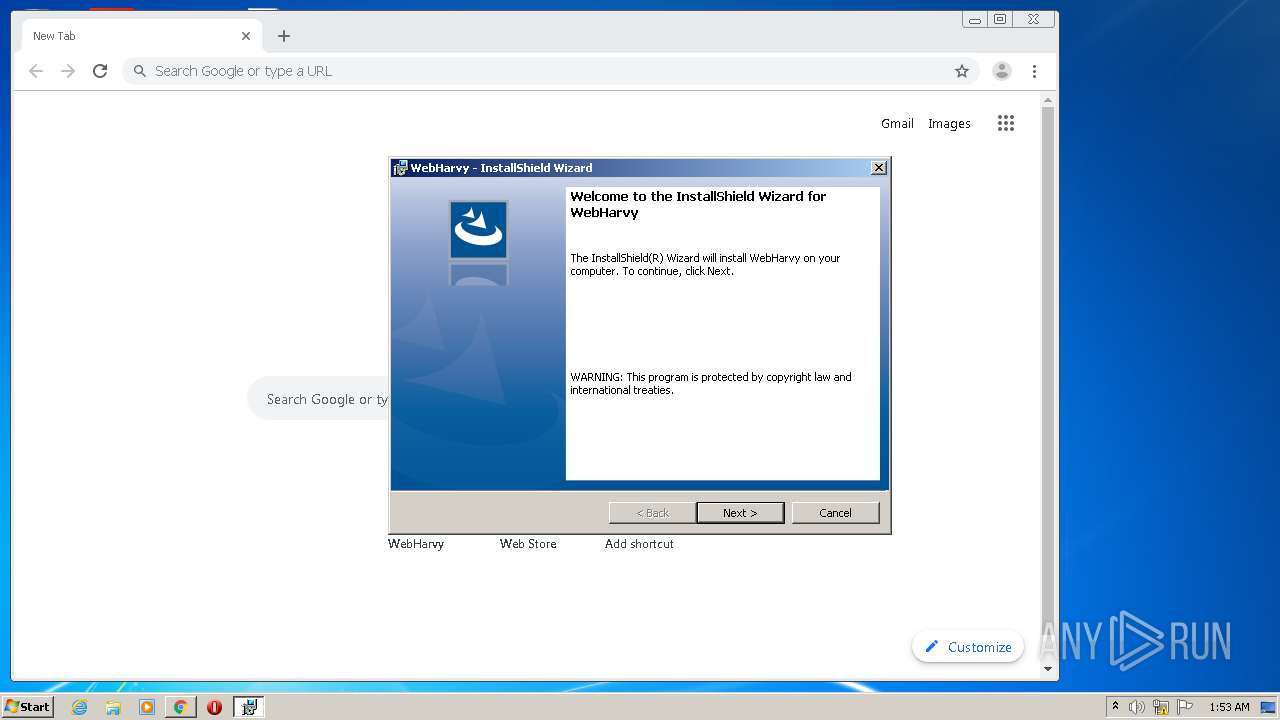Image resolution: width=1280 pixels, height=720 pixels.
Task: Click the taskbar clock
Action: (x=1229, y=707)
